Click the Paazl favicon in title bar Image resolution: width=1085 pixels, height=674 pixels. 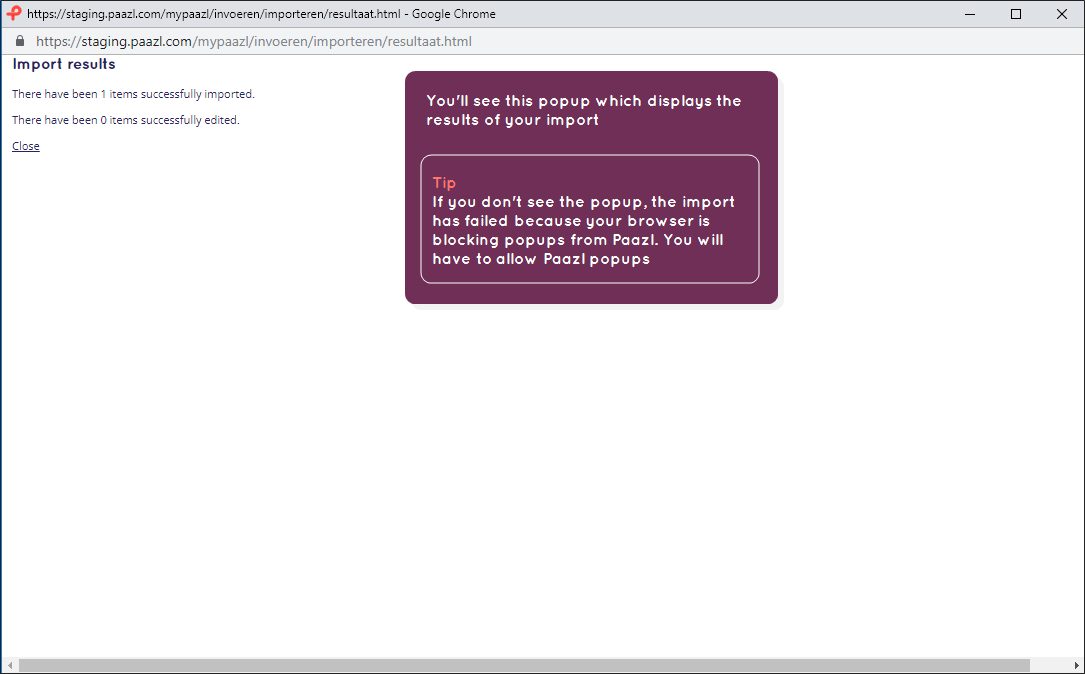(x=14, y=13)
